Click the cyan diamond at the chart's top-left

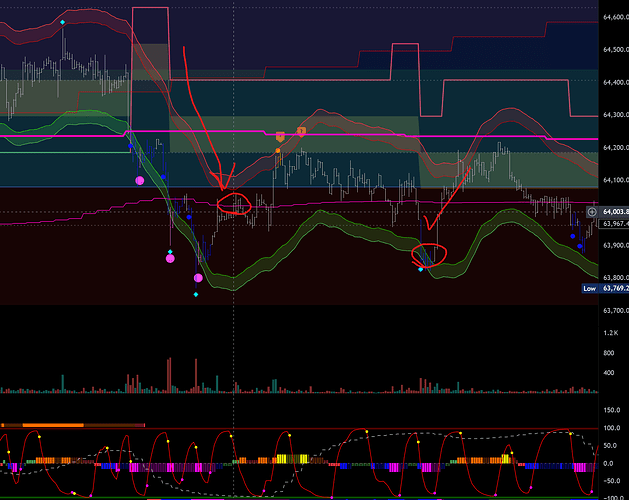pyautogui.click(x=63, y=21)
